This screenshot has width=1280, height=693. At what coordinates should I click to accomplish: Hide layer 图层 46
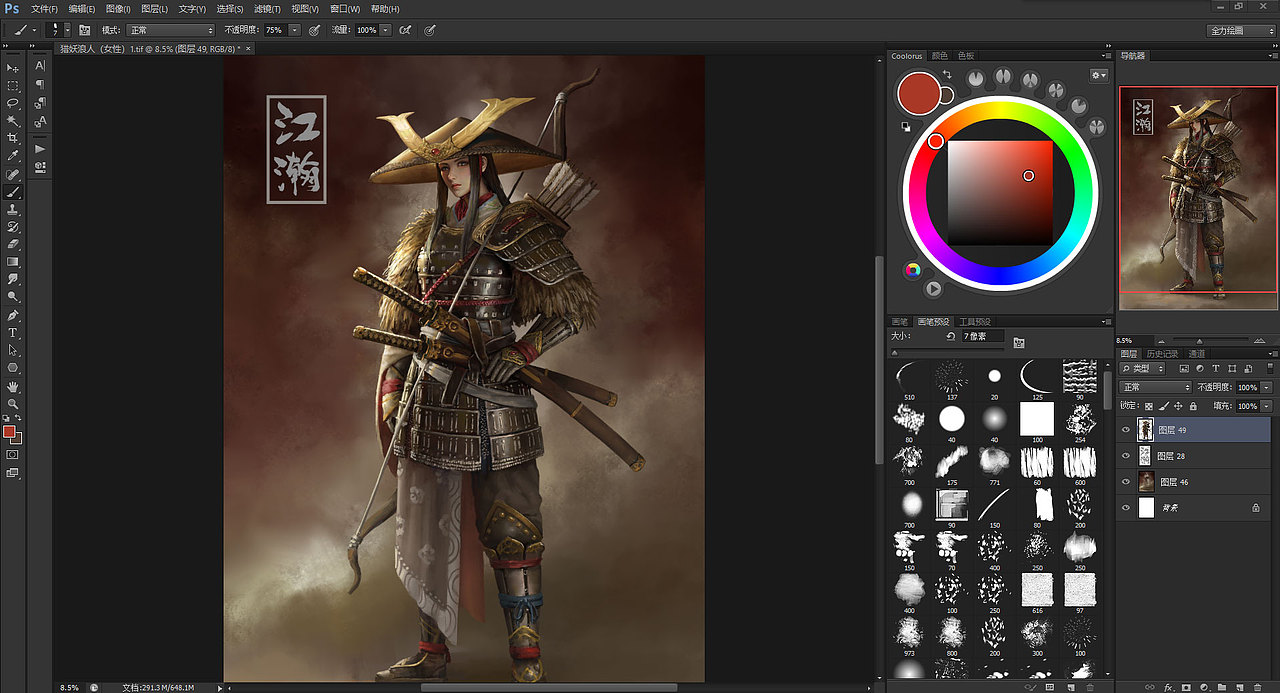(x=1126, y=482)
